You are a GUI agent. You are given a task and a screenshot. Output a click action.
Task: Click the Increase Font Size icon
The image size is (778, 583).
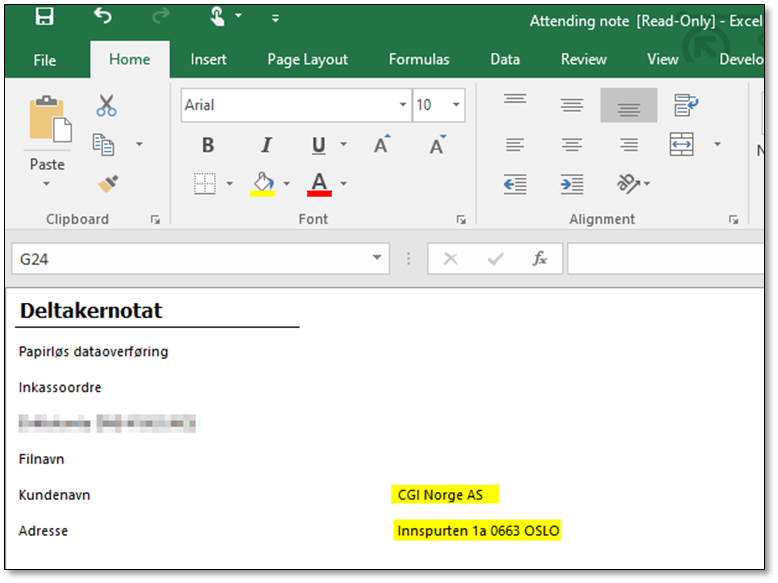tap(381, 146)
